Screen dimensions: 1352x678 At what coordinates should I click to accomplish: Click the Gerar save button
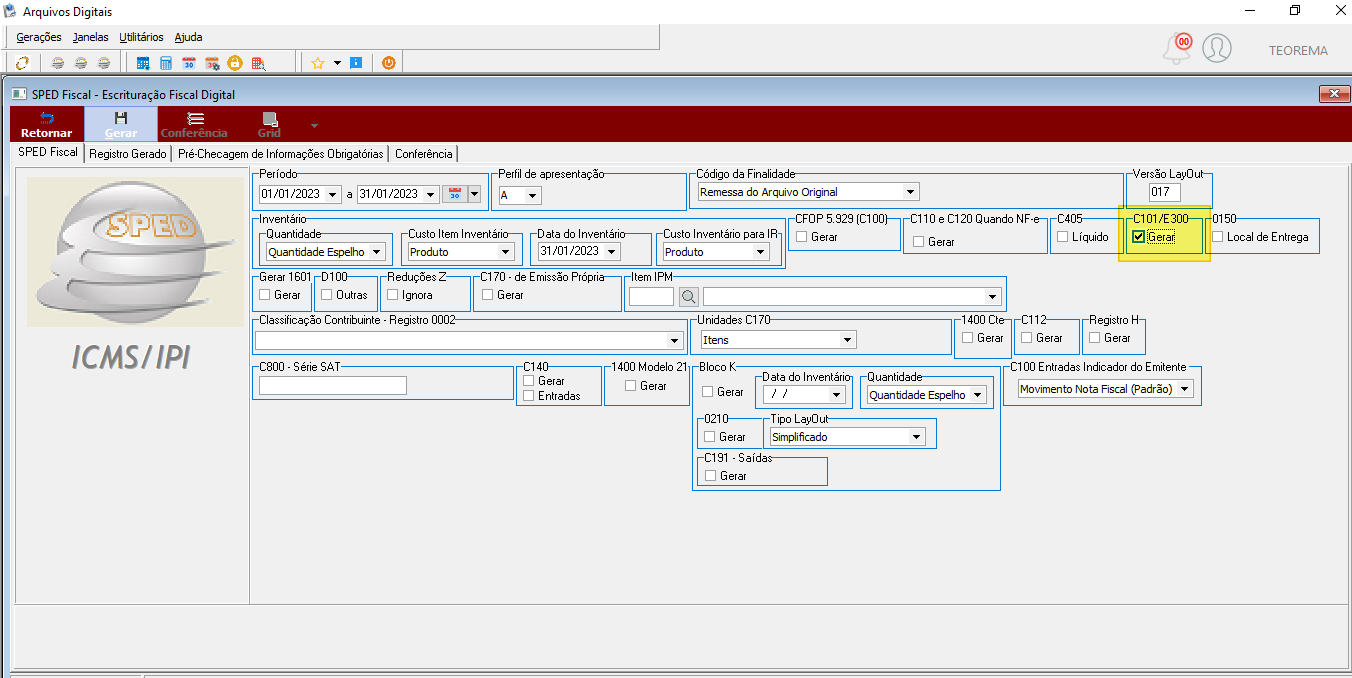tap(121, 124)
